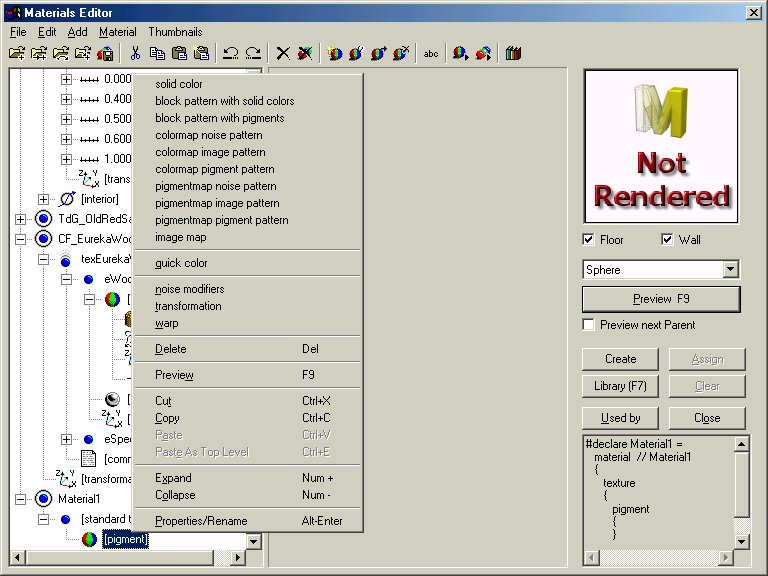Click the Not Rendered preview thumbnail
This screenshot has width=768, height=576.
[661, 145]
